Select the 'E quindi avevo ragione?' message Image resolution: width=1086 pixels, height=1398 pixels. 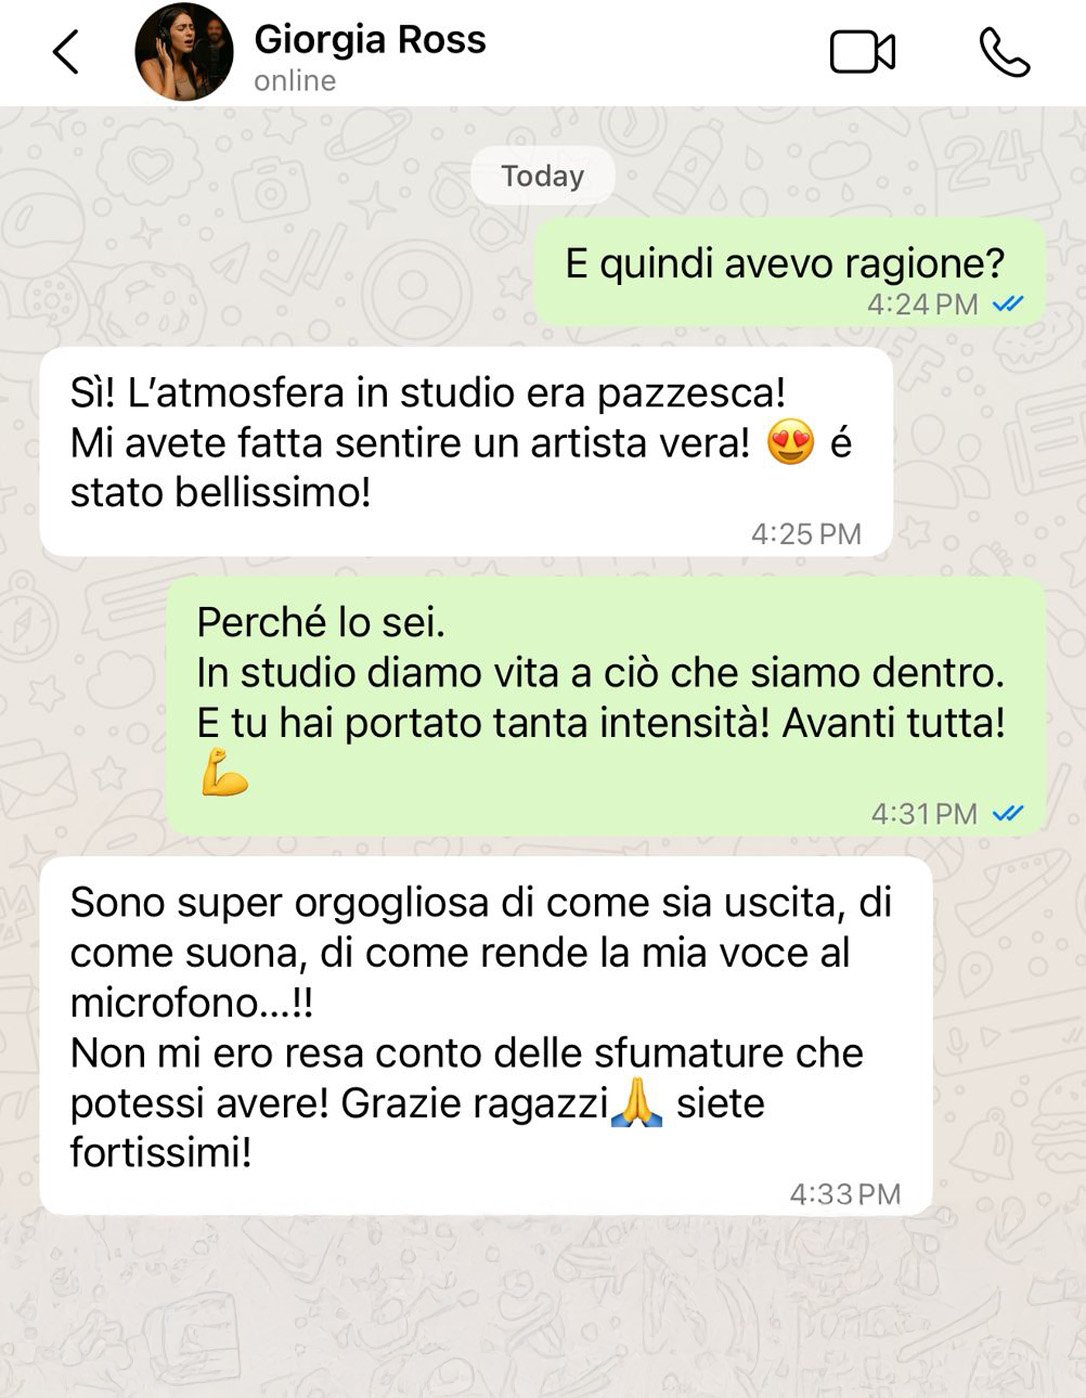point(790,272)
